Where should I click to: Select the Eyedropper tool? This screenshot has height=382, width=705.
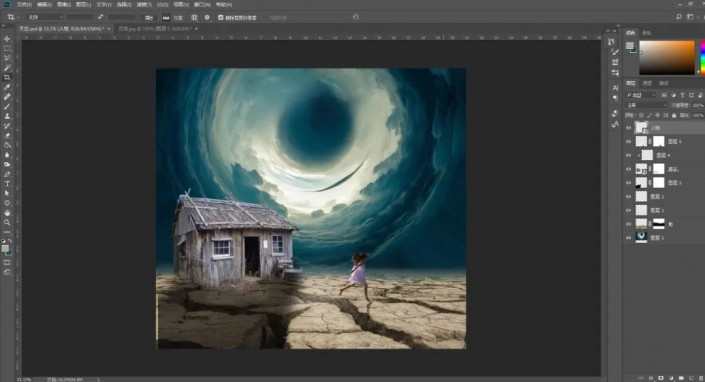tap(7, 87)
